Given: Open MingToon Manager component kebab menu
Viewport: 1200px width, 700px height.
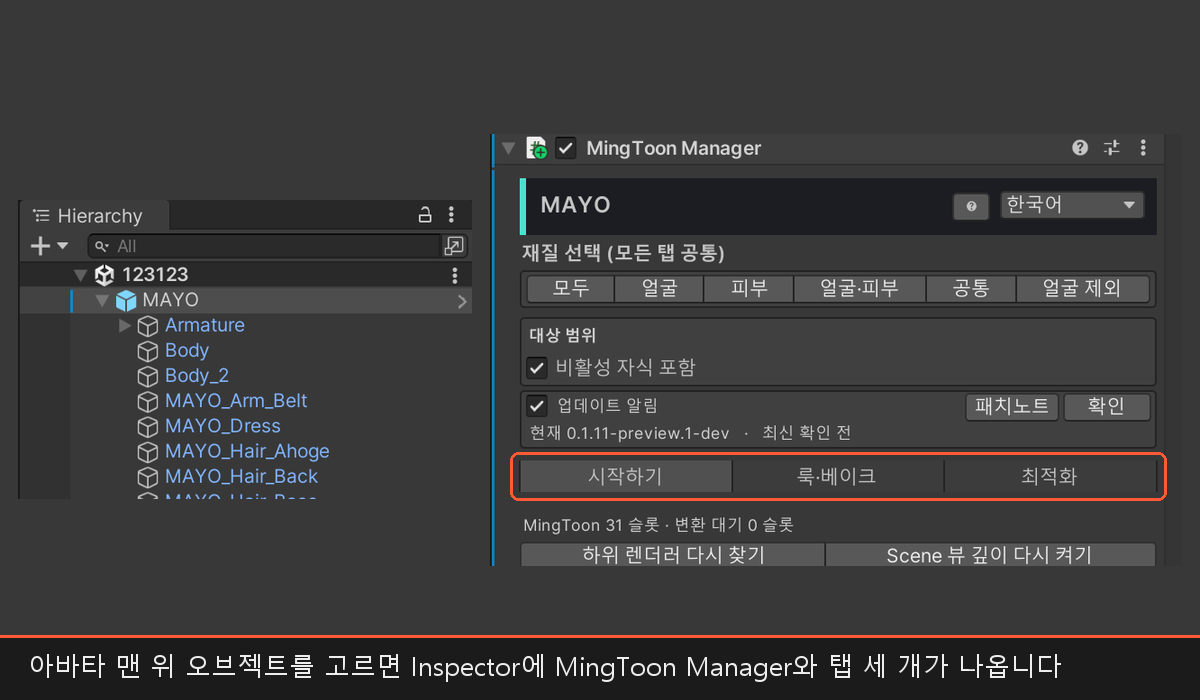Looking at the screenshot, I should coord(1144,148).
